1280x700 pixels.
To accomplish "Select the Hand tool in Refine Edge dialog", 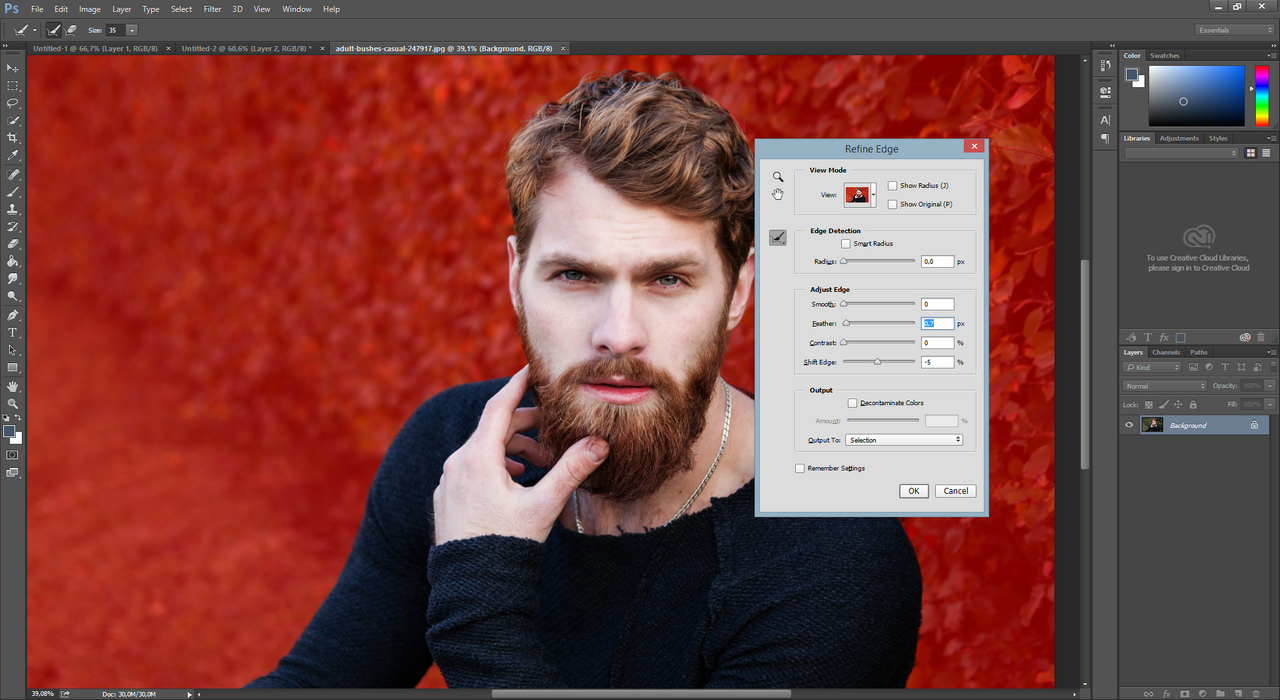I will [x=778, y=194].
